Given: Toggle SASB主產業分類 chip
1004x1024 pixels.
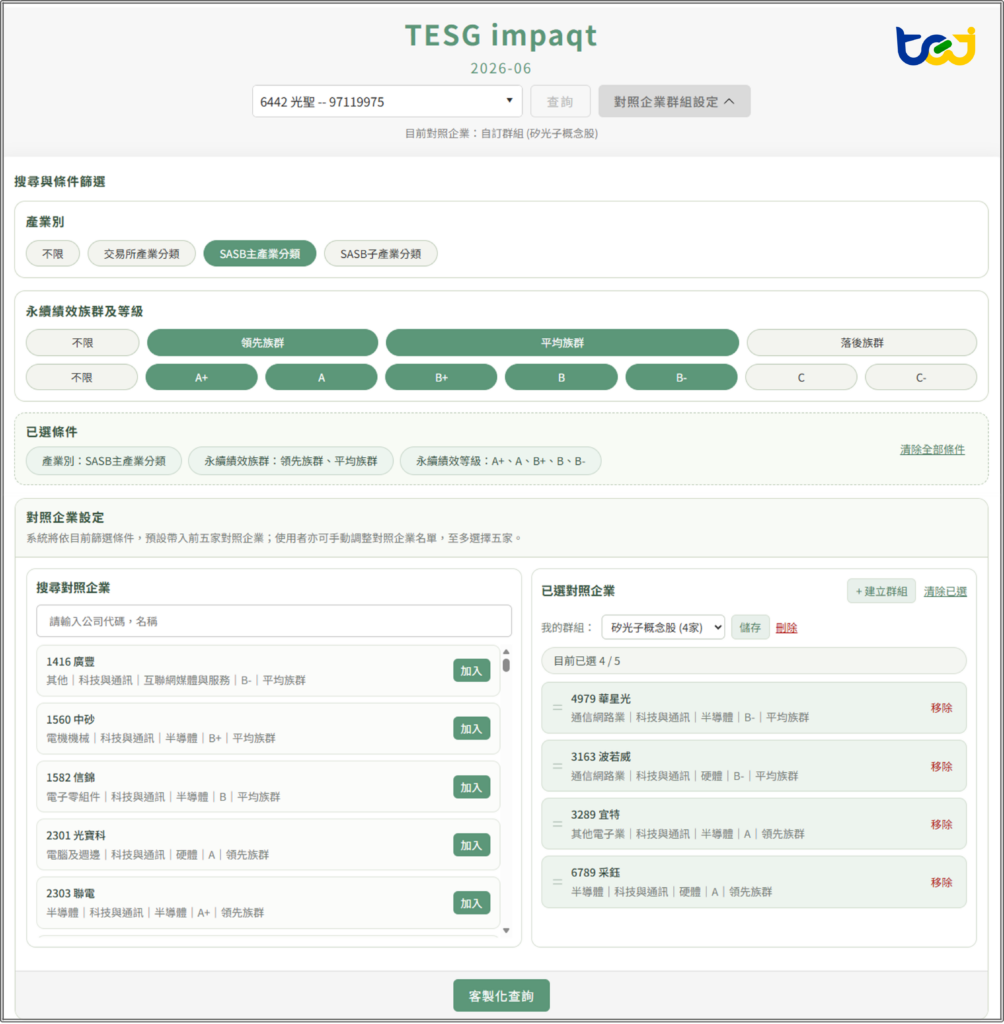Looking at the screenshot, I should point(259,253).
